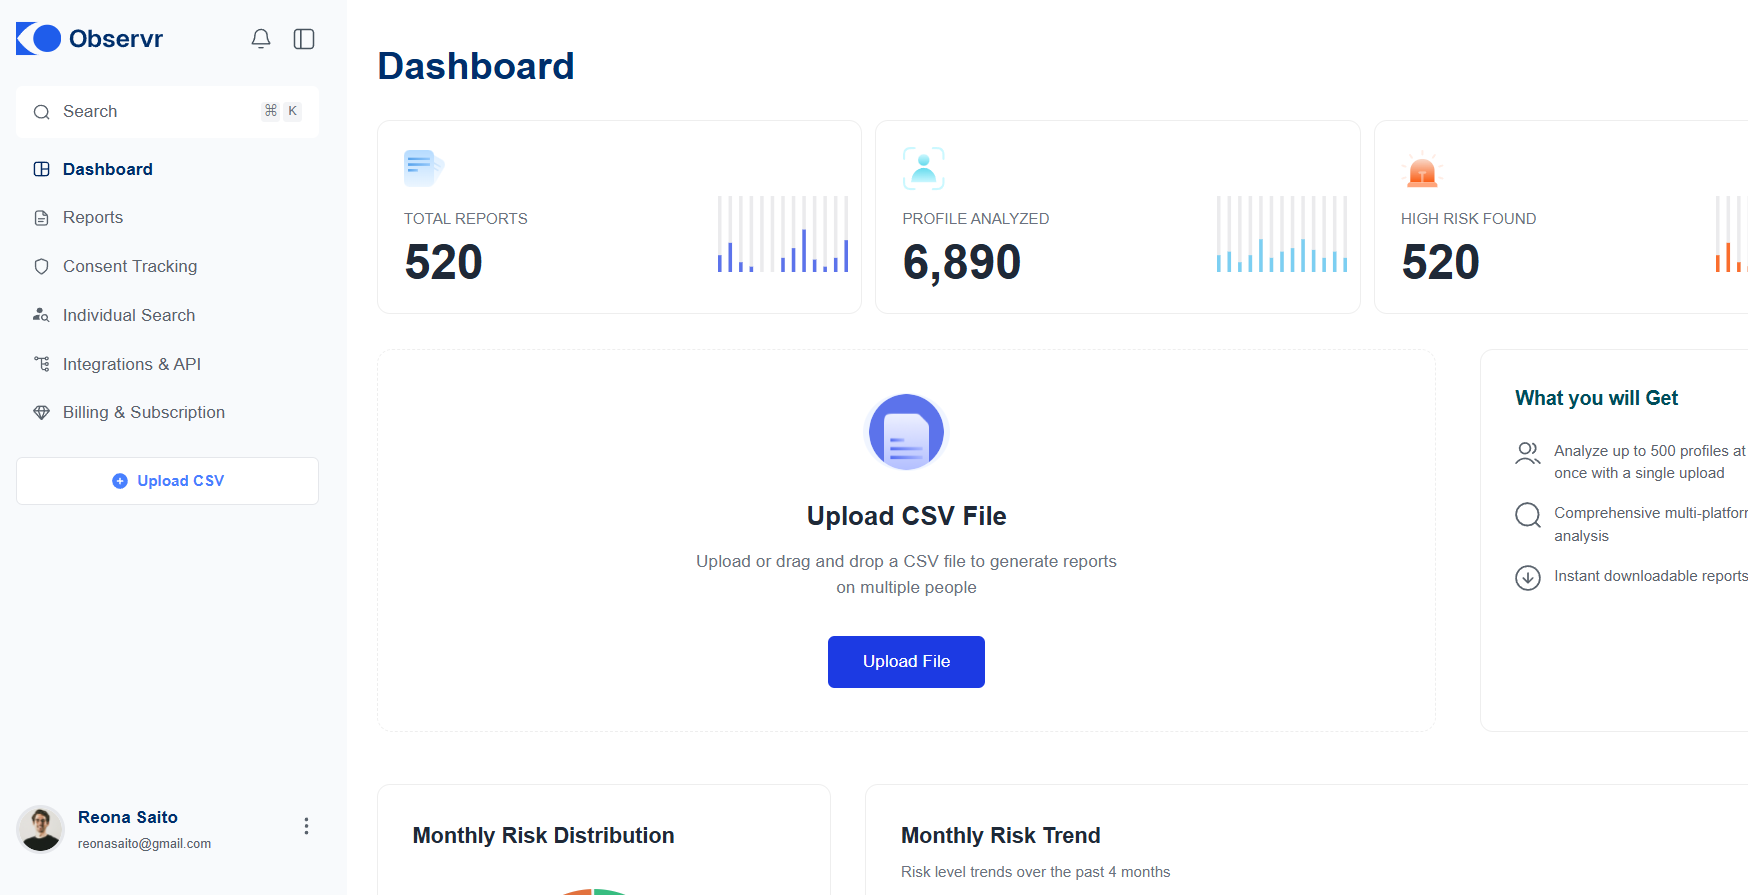Screen dimensions: 1748x895
Task: Open the user options three-dot menu
Action: tap(306, 826)
